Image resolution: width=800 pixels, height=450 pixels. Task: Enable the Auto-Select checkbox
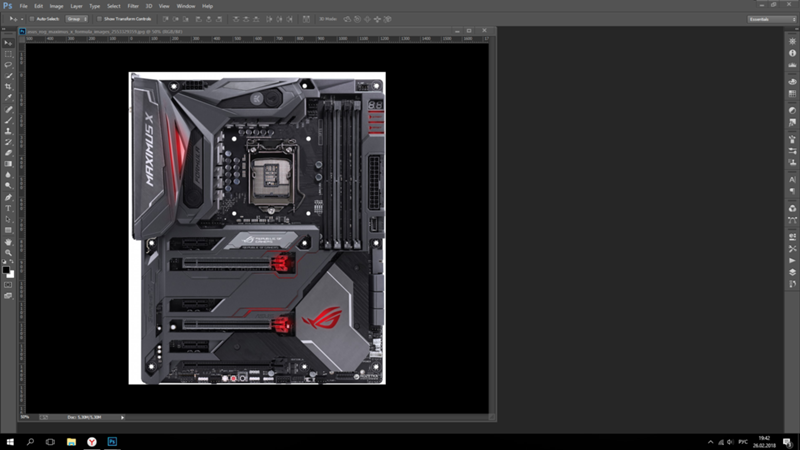pyautogui.click(x=32, y=19)
